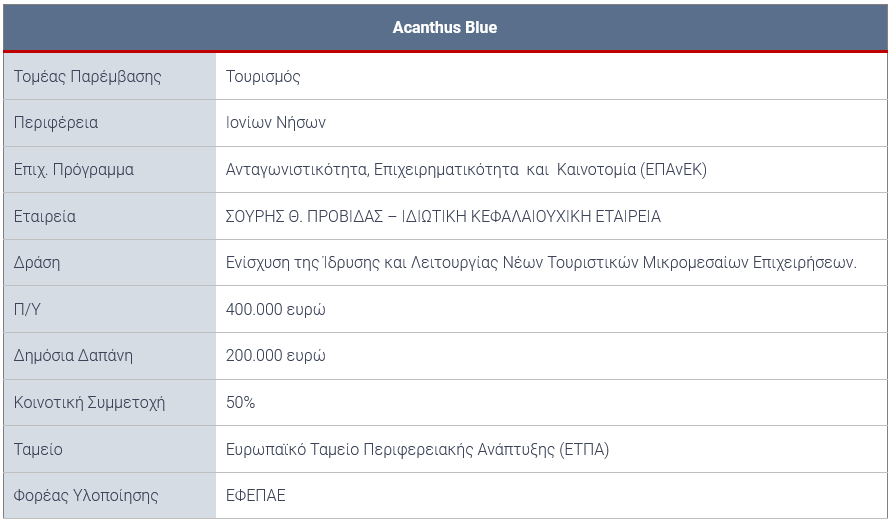Viewport: 890px width, 521px height.
Task: Click the 200.000 ευρώ value
Action: tap(275, 356)
